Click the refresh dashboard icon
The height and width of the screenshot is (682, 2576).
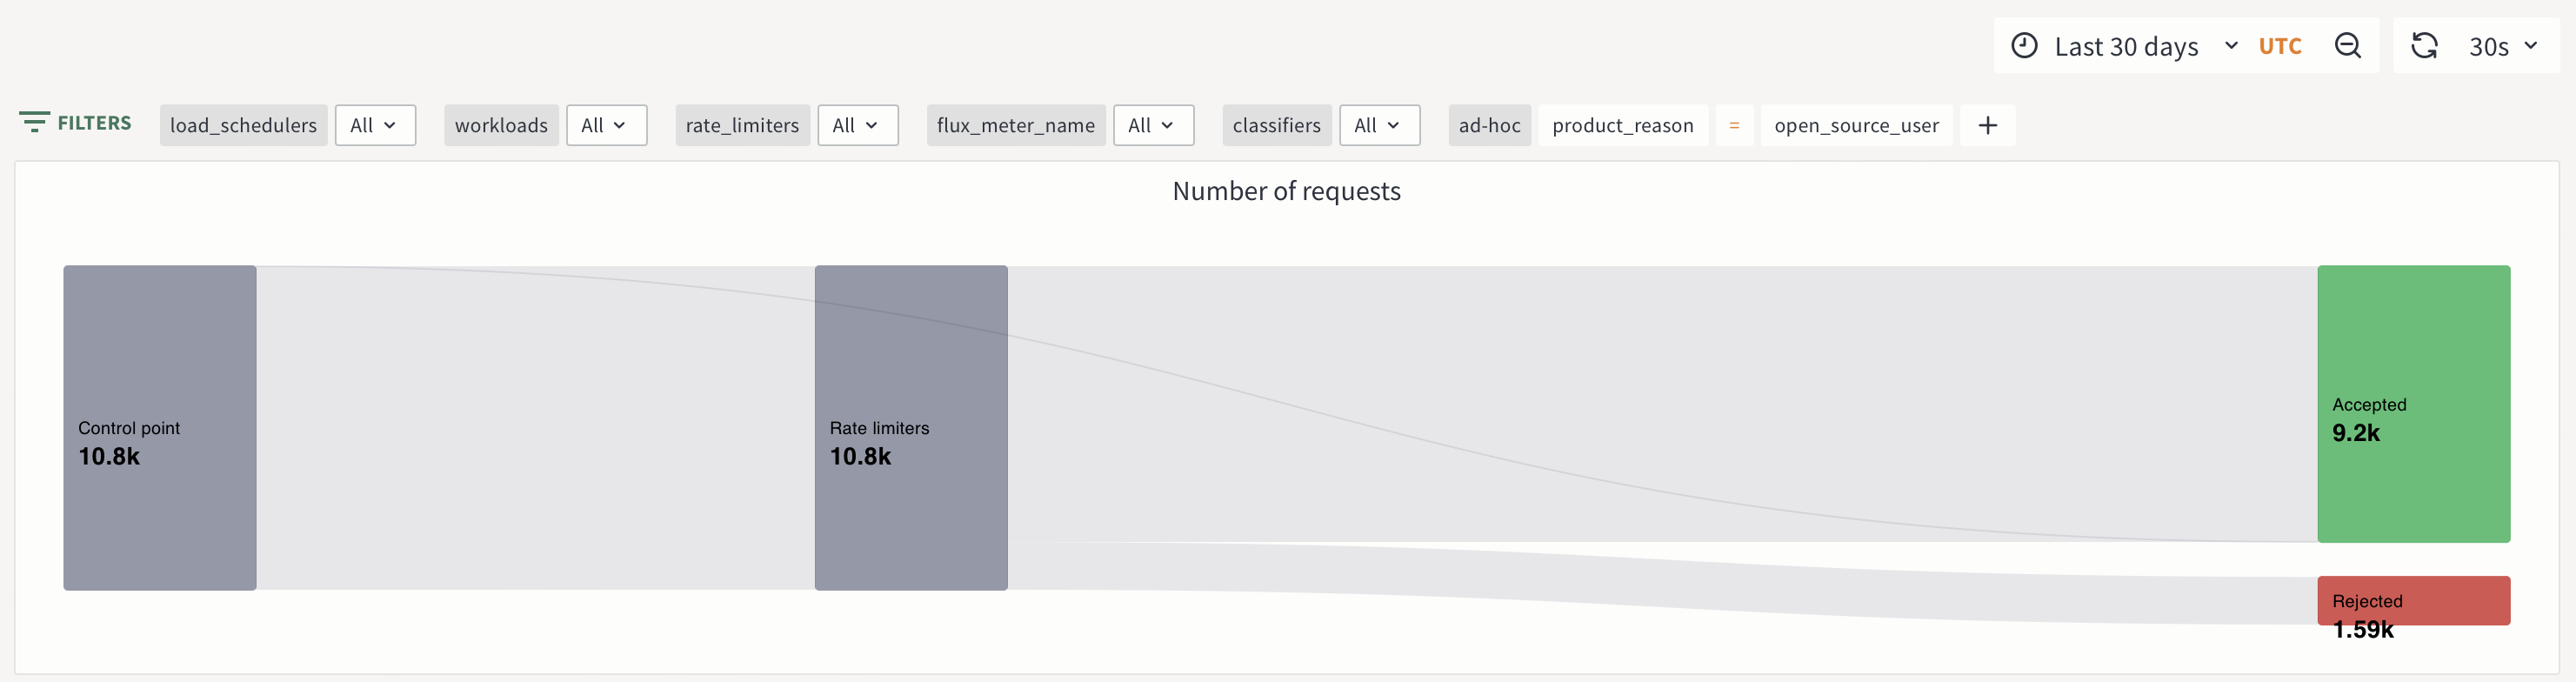(x=2424, y=46)
